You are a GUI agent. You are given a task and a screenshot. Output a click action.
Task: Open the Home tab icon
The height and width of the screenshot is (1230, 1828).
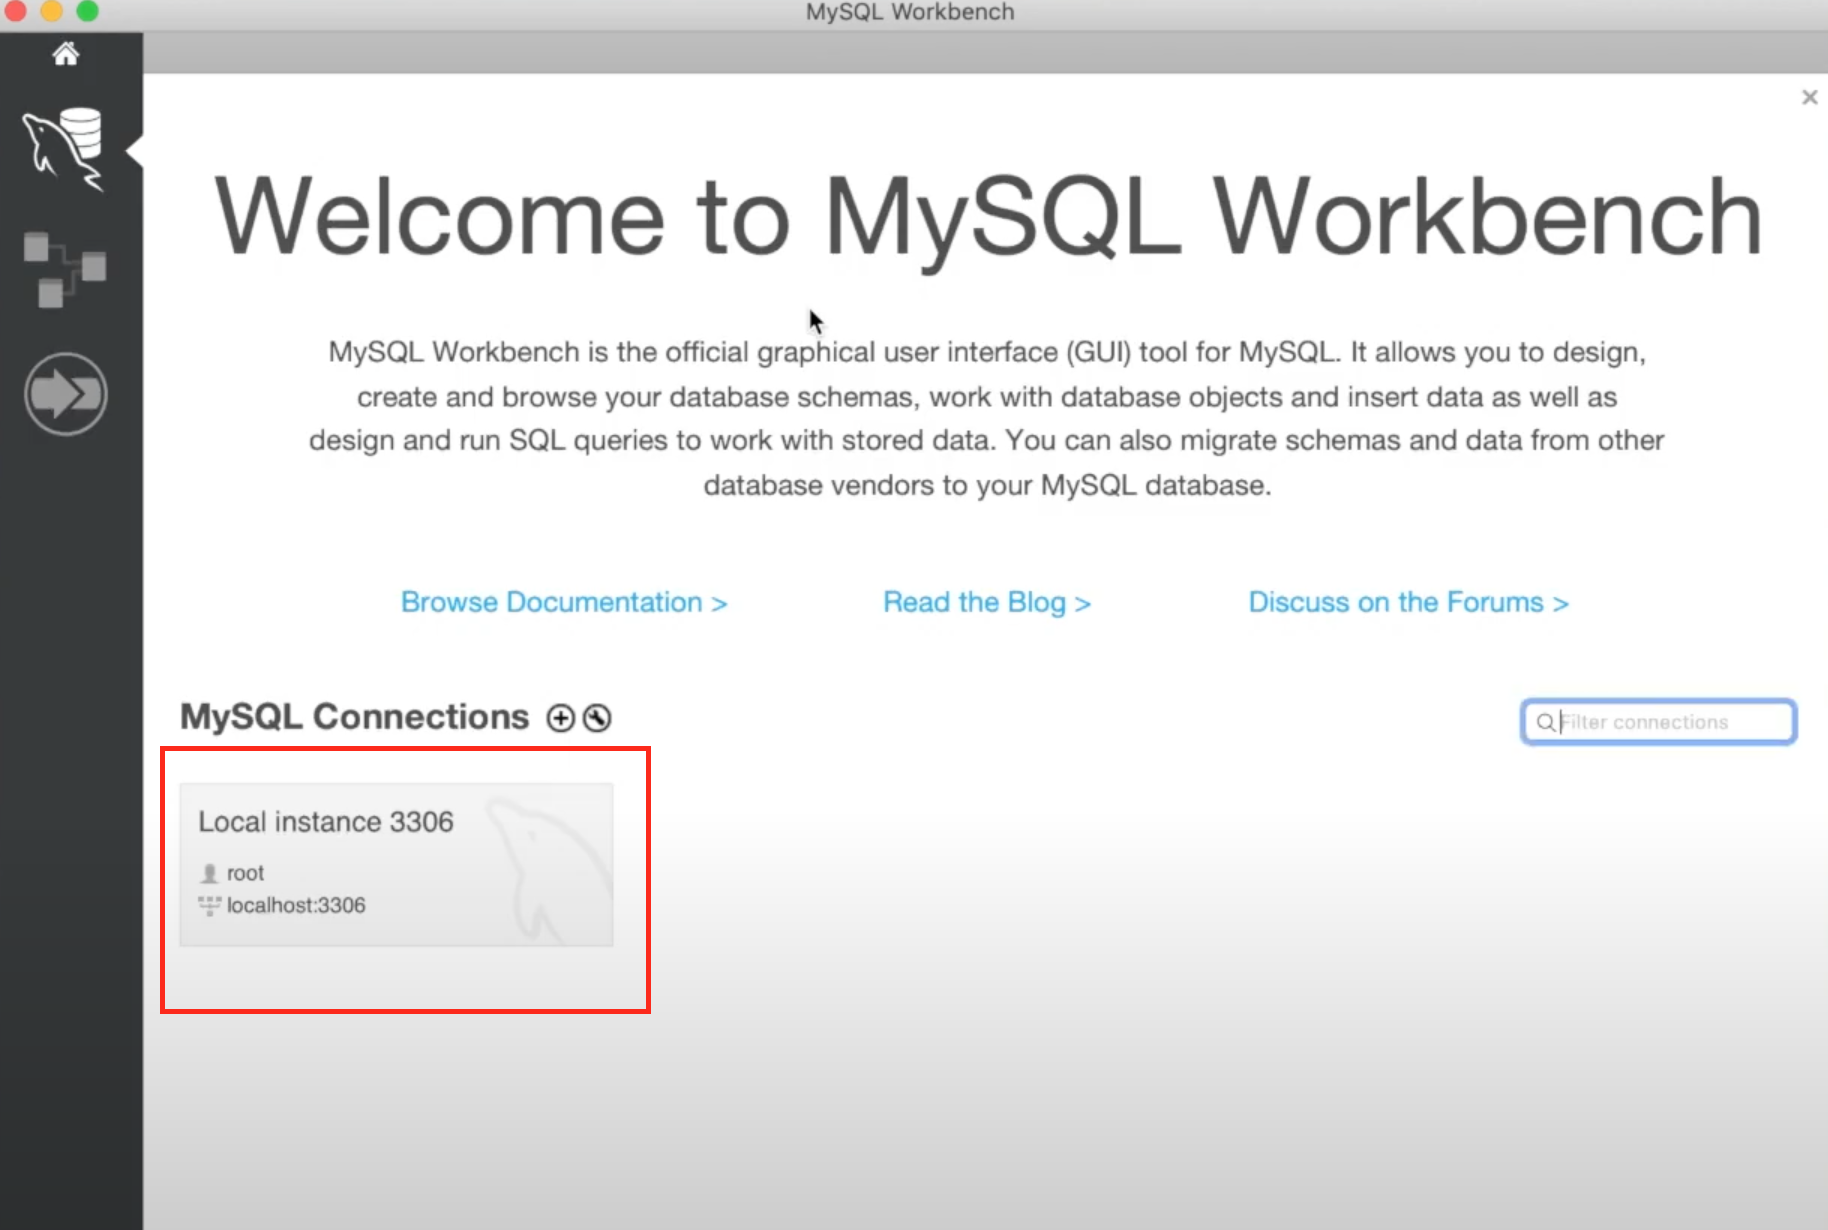tap(66, 54)
